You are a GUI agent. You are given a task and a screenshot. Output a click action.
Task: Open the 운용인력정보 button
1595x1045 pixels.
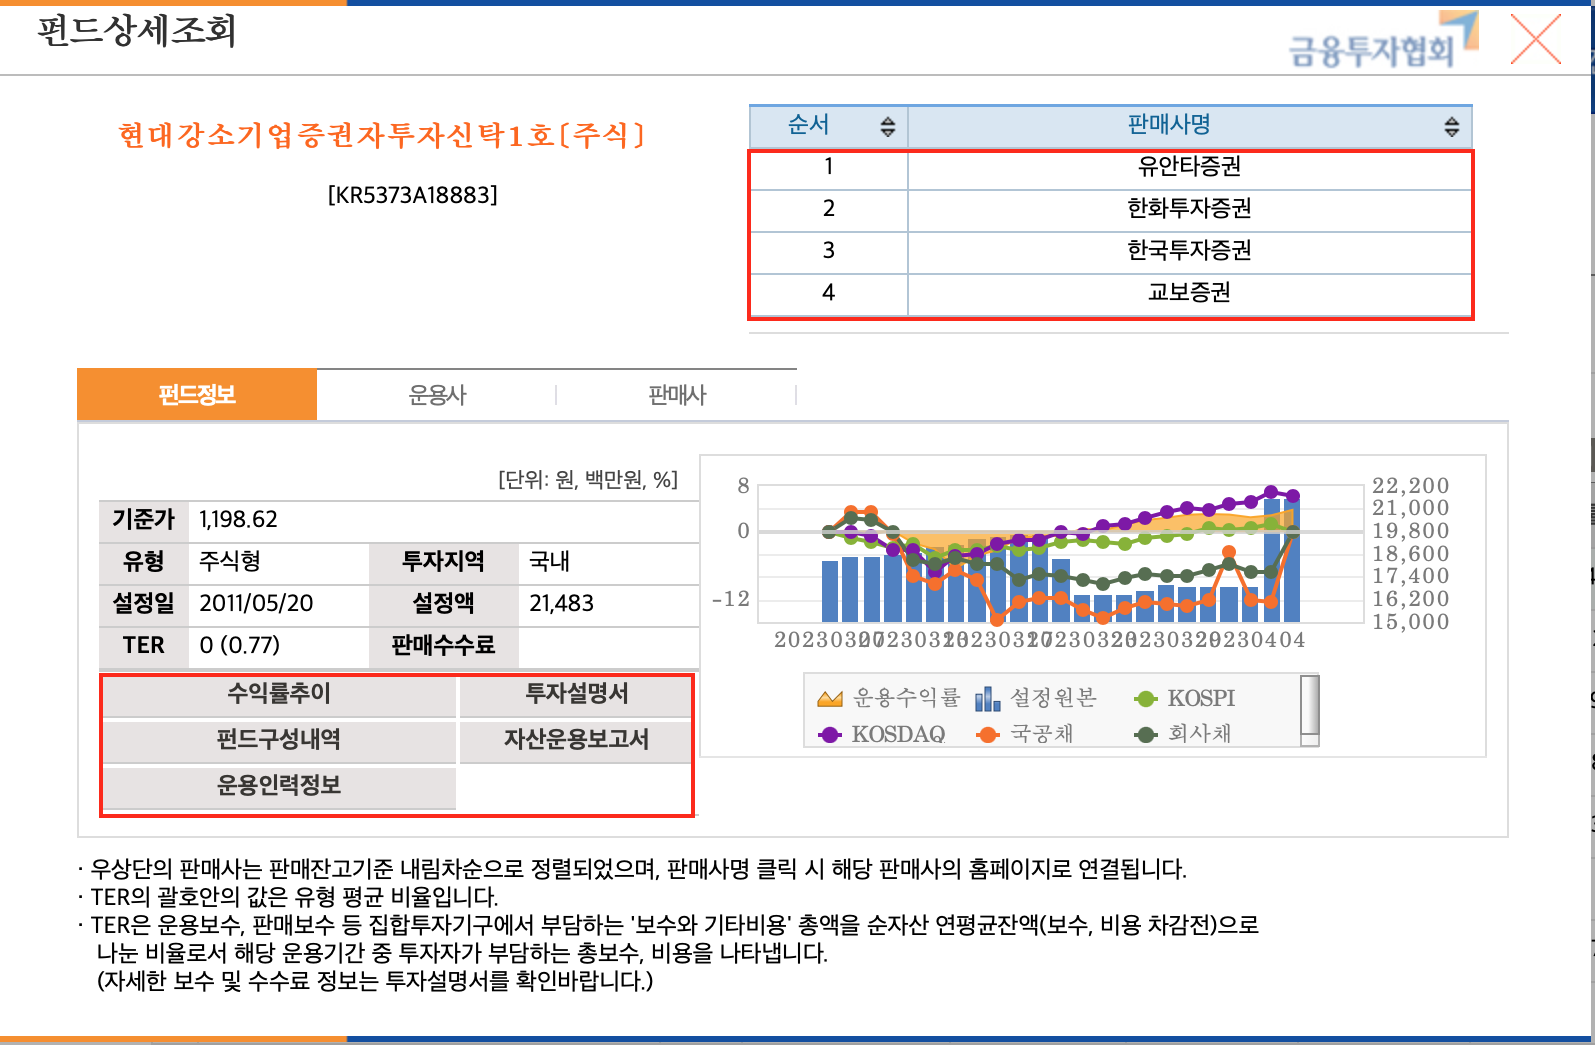pyautogui.click(x=279, y=786)
